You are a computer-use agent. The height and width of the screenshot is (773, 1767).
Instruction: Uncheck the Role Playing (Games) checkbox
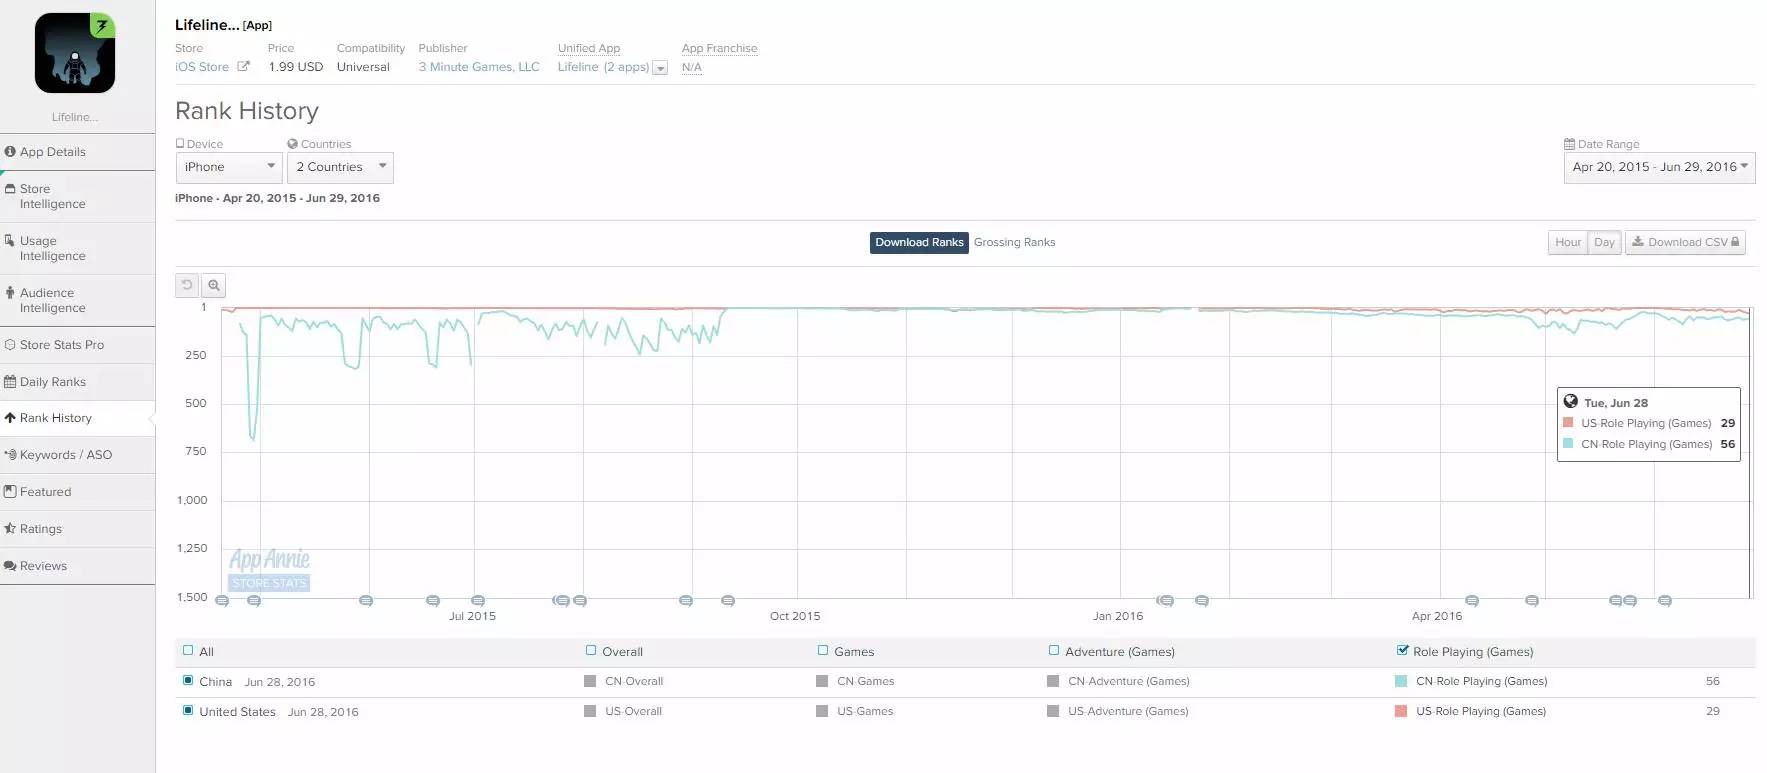click(1403, 651)
